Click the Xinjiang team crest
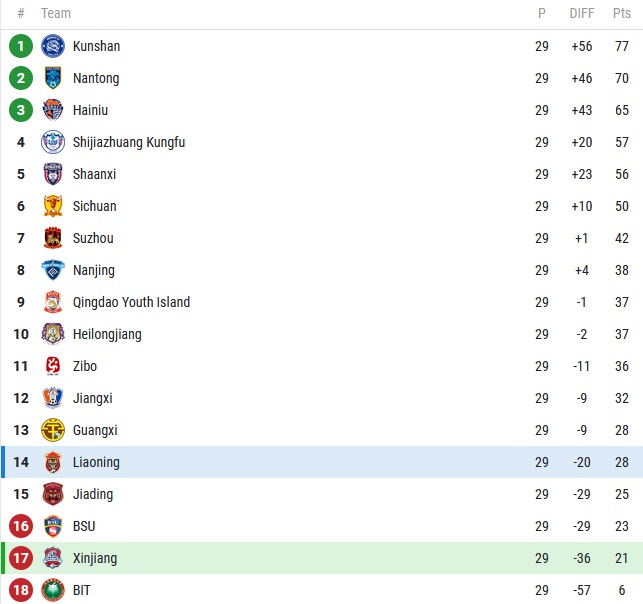Image resolution: width=643 pixels, height=604 pixels. tap(53, 558)
